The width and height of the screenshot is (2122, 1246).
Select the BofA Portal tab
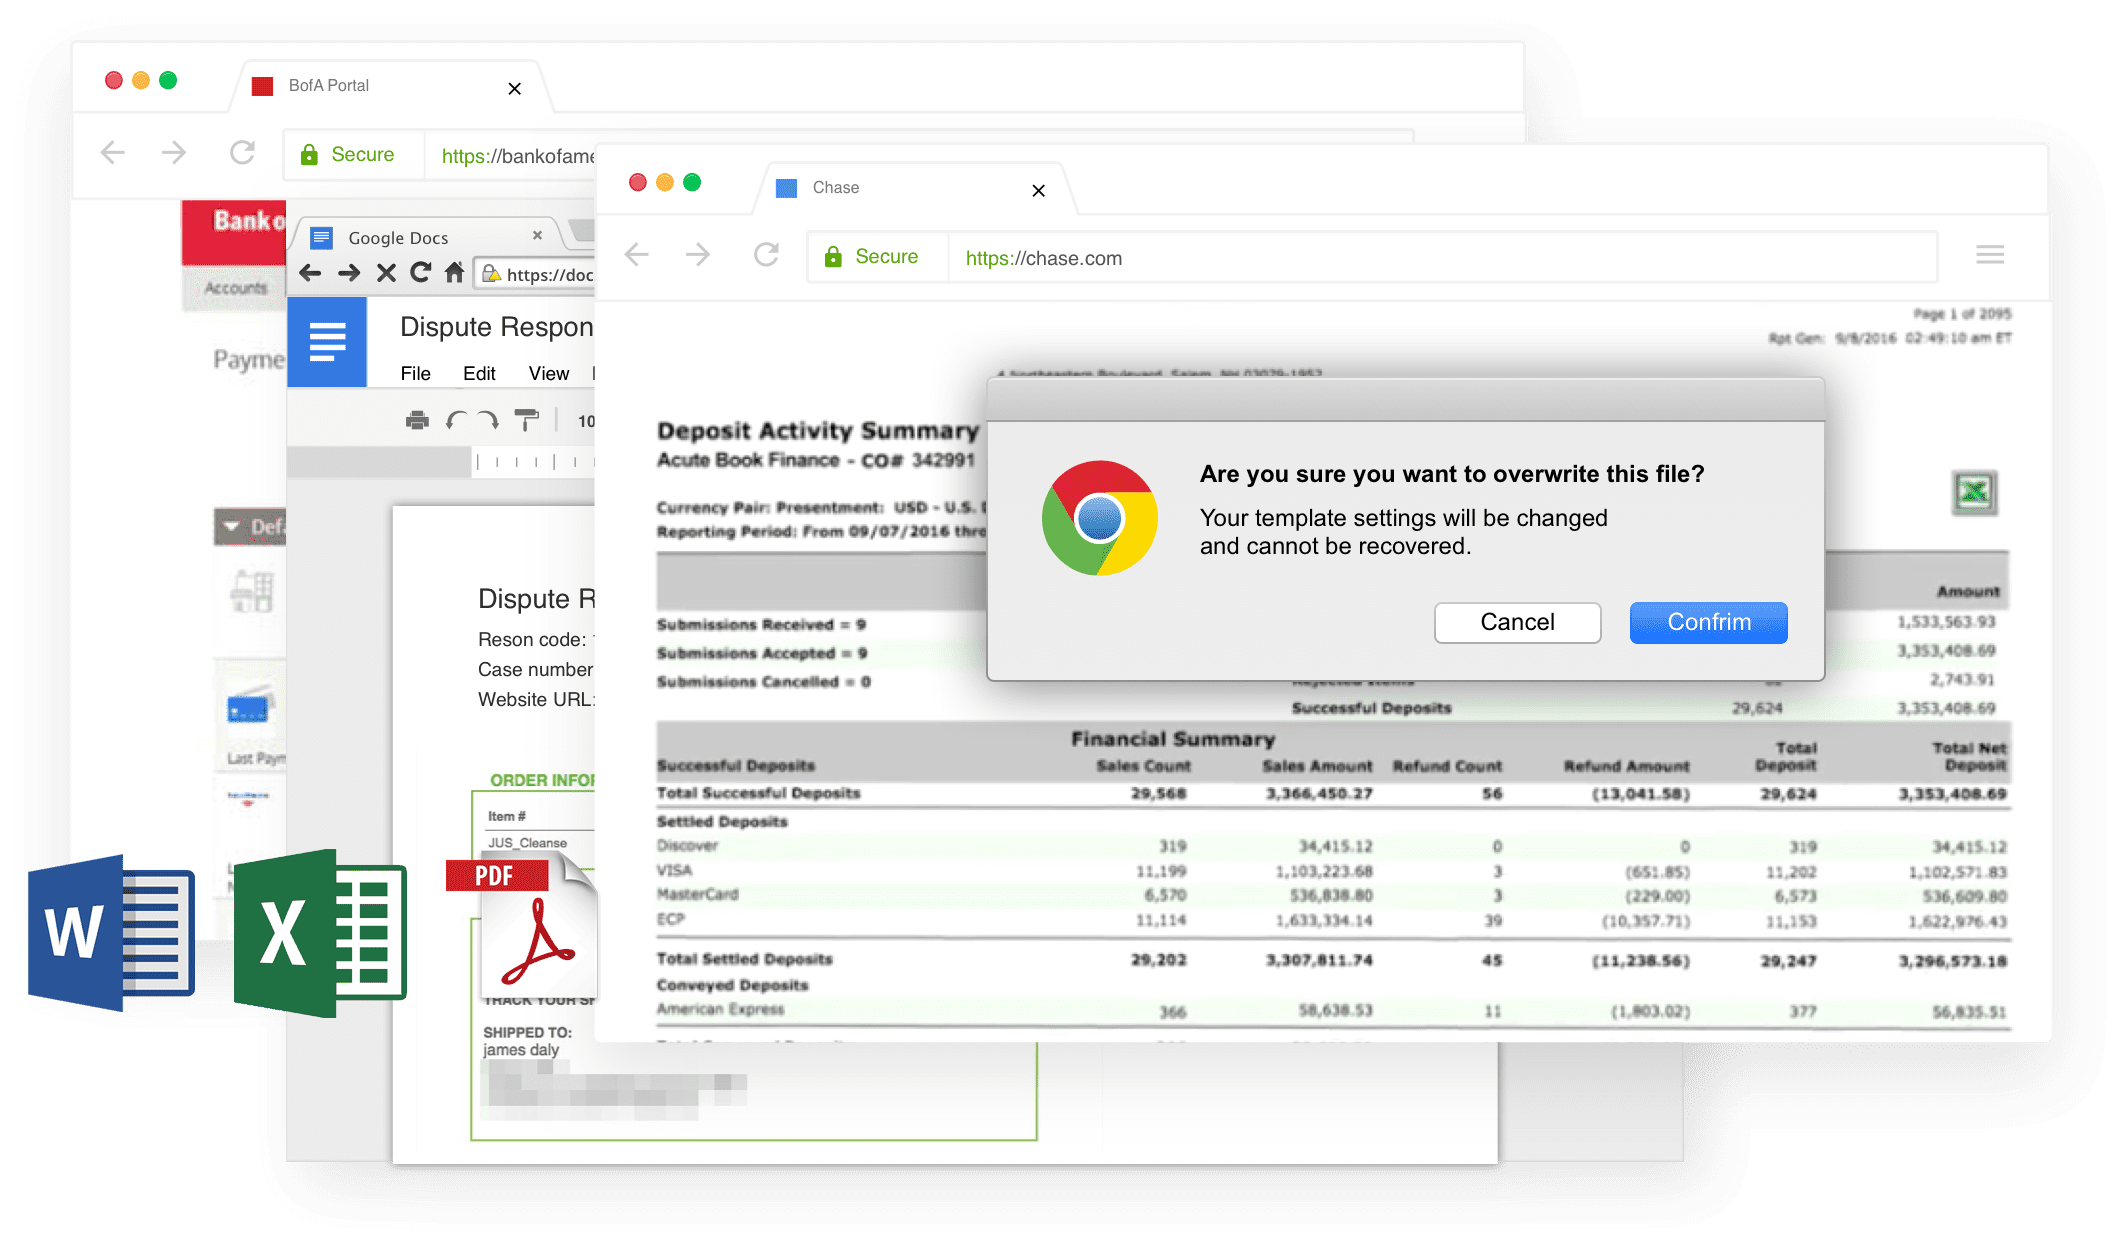point(390,86)
